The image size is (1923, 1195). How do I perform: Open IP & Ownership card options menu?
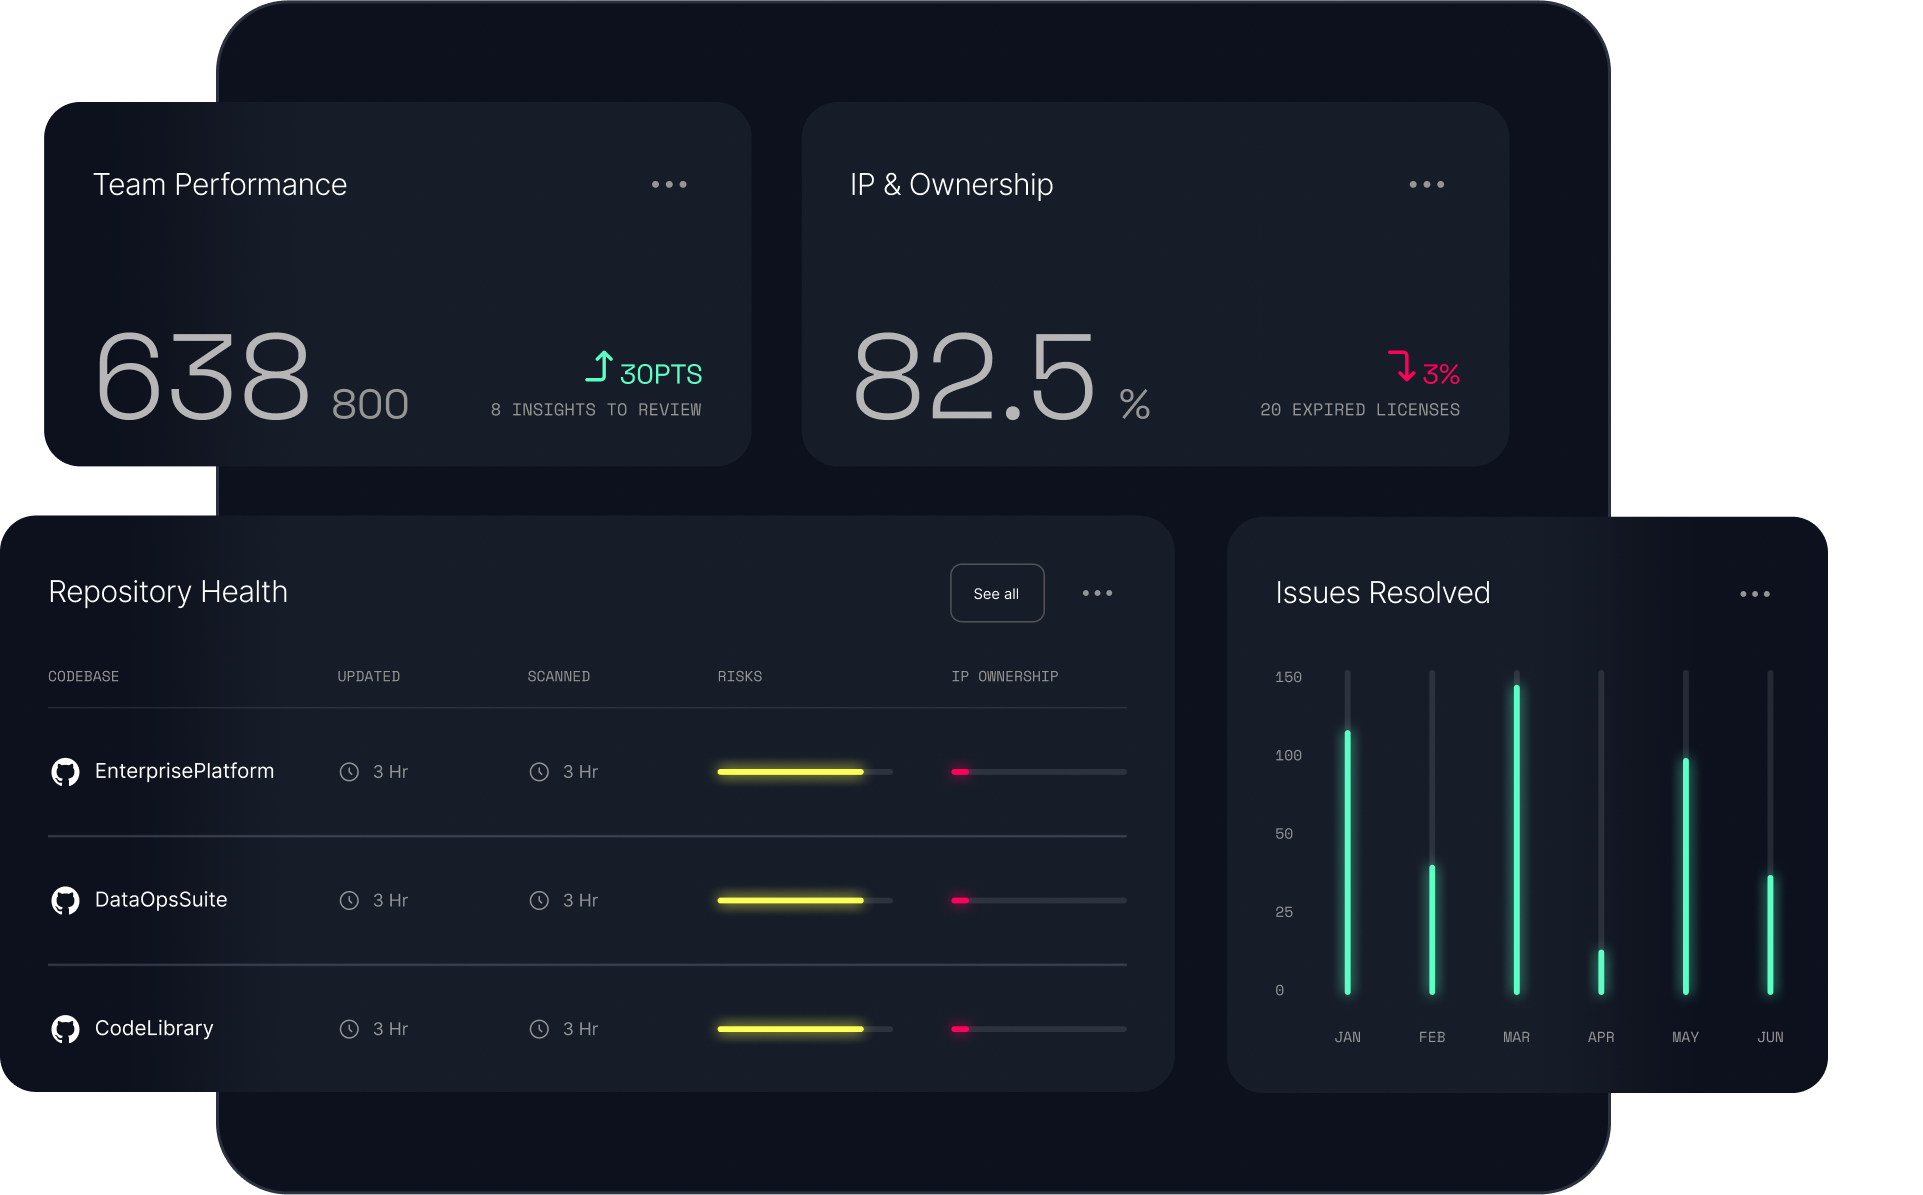[1427, 185]
